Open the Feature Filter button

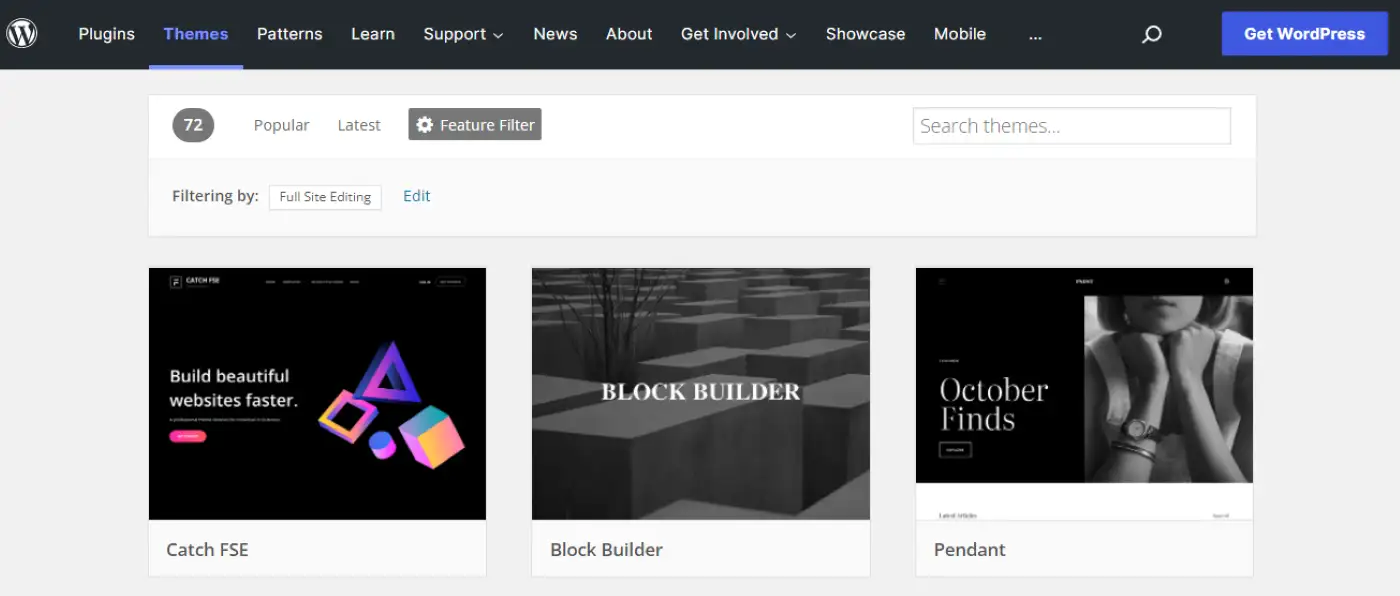point(475,125)
